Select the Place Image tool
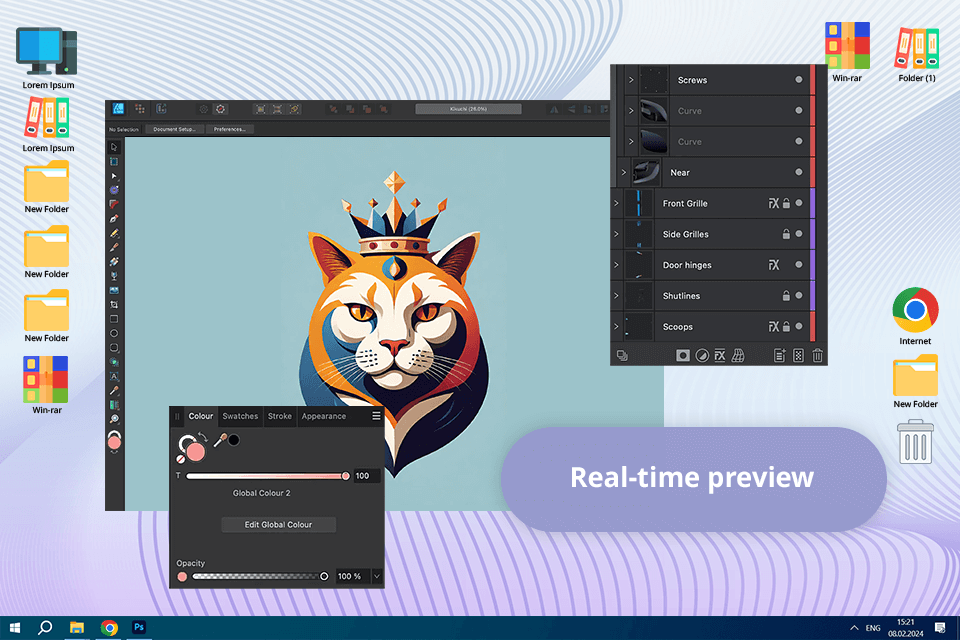This screenshot has height=640, width=960. tap(114, 290)
